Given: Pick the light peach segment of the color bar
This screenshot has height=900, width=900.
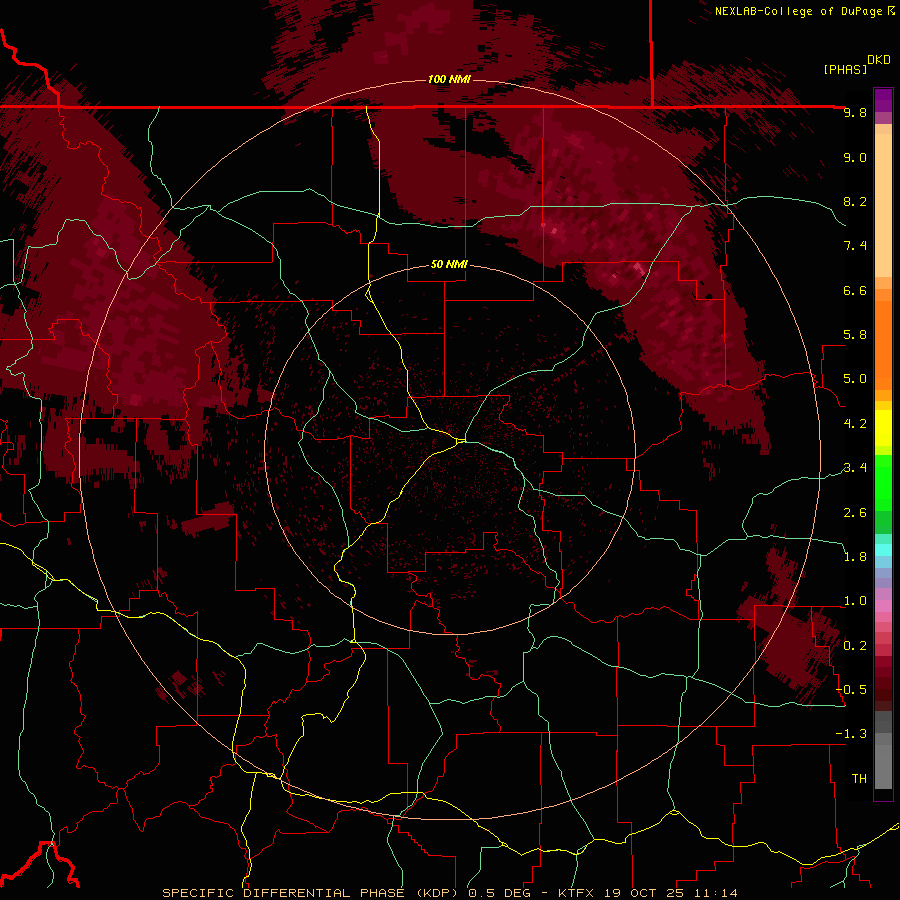Looking at the screenshot, I should [x=883, y=205].
